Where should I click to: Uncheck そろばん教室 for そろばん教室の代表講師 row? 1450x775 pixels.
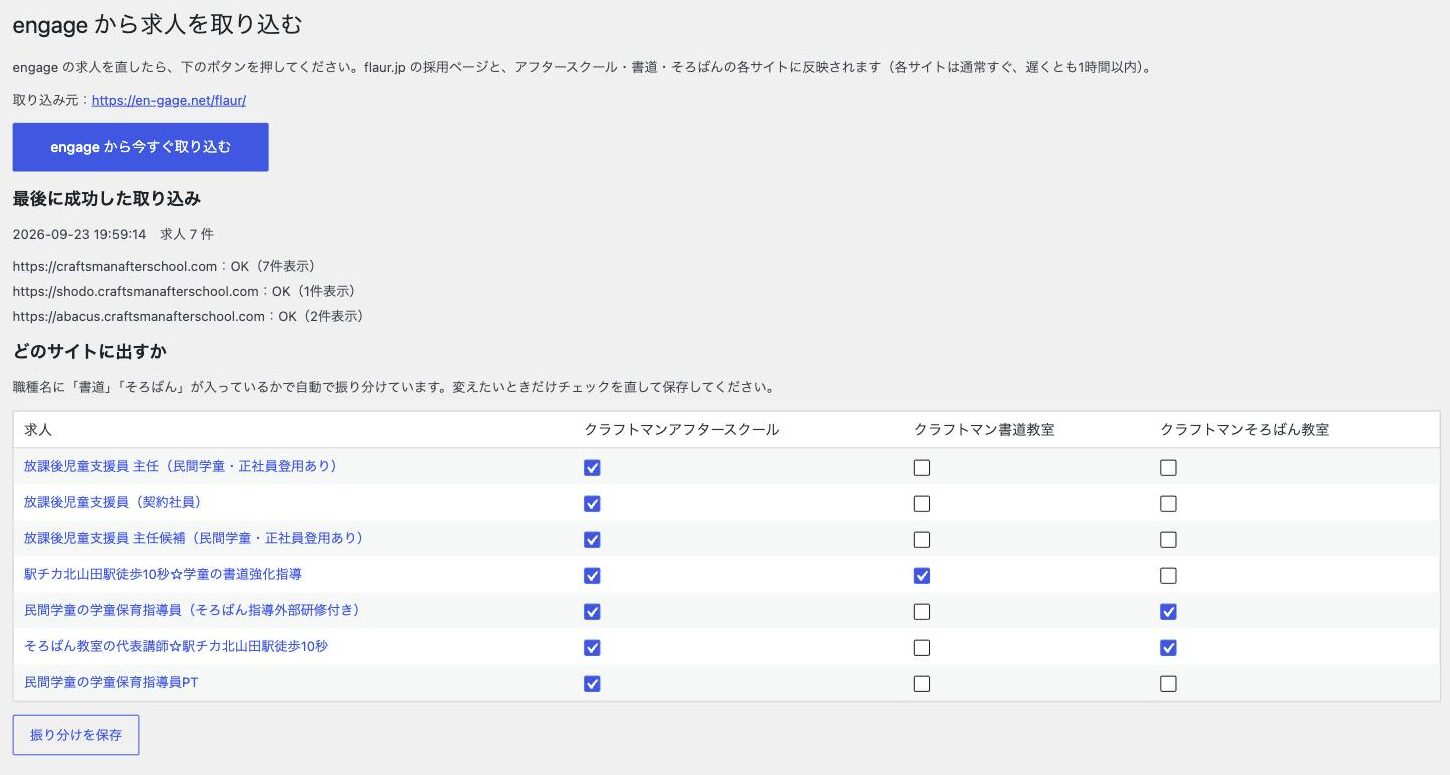click(1168, 648)
